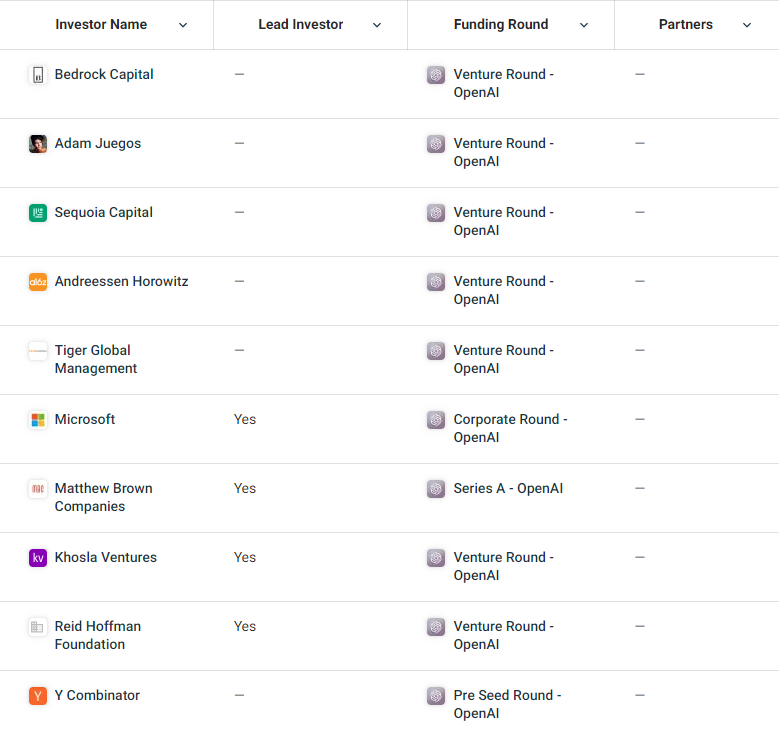Click the purple Khosla Ventures kv icon
The height and width of the screenshot is (738, 779).
[x=38, y=558]
